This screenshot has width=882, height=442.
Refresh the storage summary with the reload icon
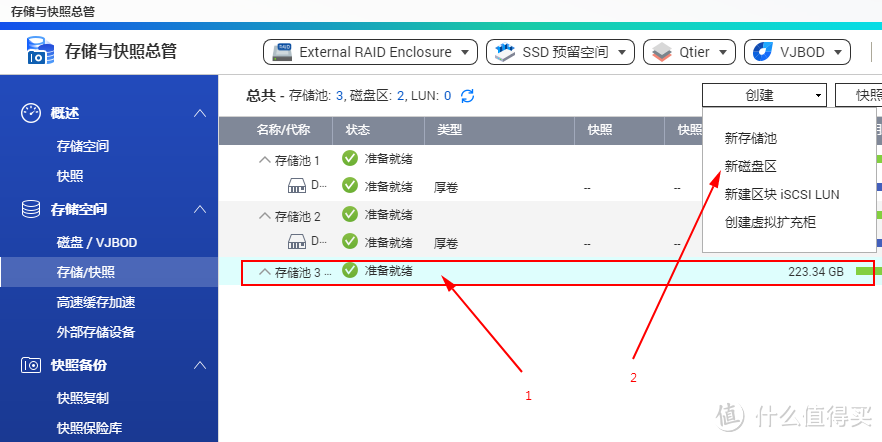click(467, 96)
